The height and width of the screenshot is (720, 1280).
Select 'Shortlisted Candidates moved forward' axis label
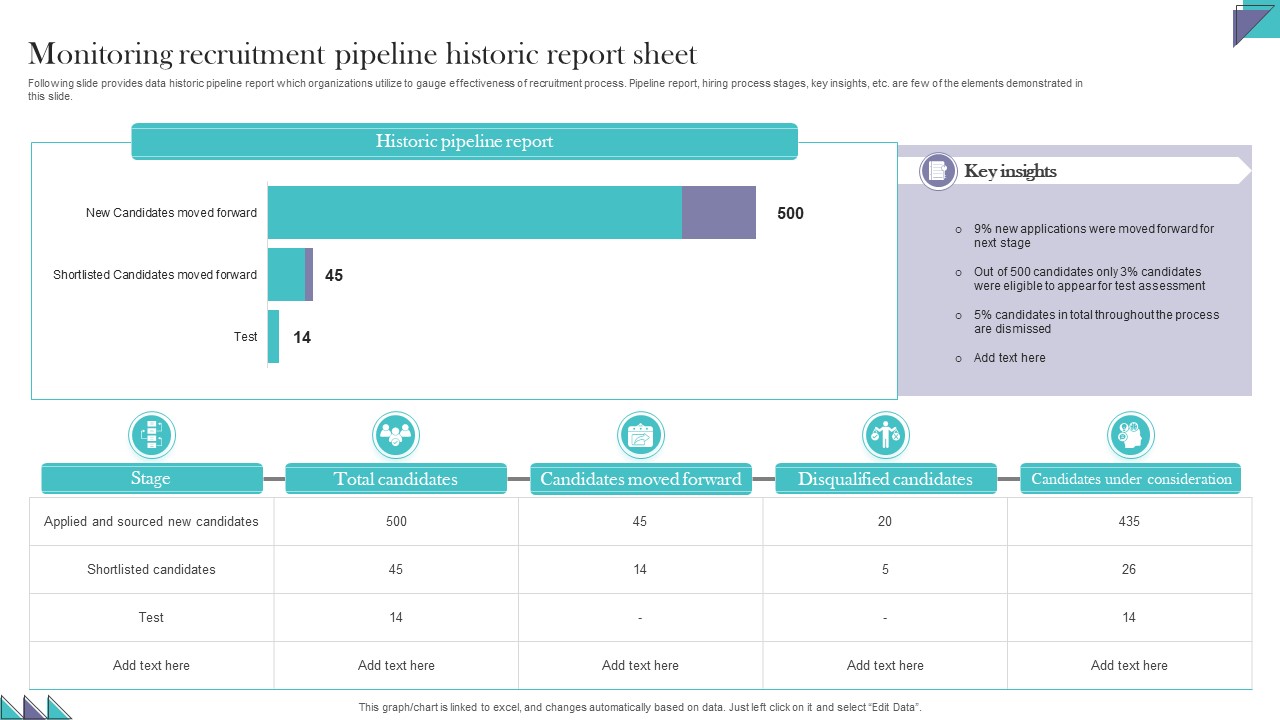pos(155,275)
